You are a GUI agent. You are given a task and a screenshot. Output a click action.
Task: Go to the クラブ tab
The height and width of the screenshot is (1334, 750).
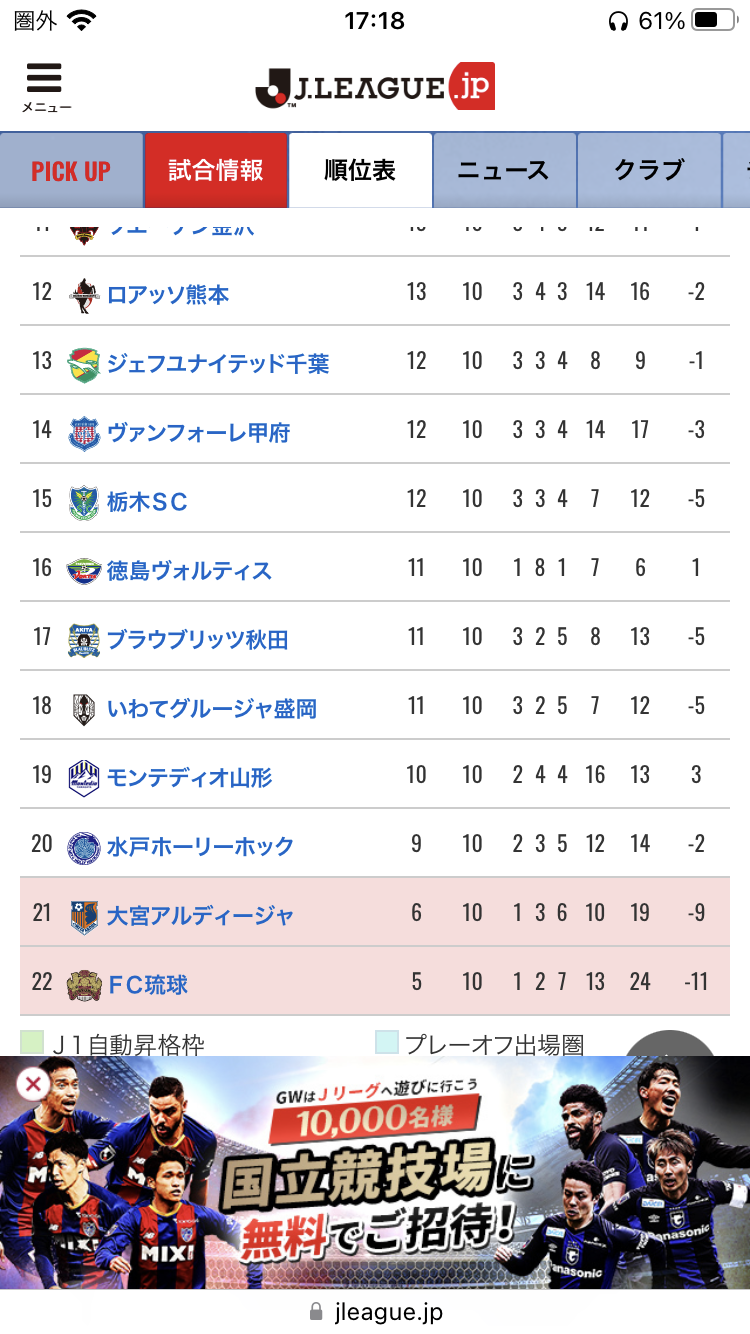tap(649, 171)
